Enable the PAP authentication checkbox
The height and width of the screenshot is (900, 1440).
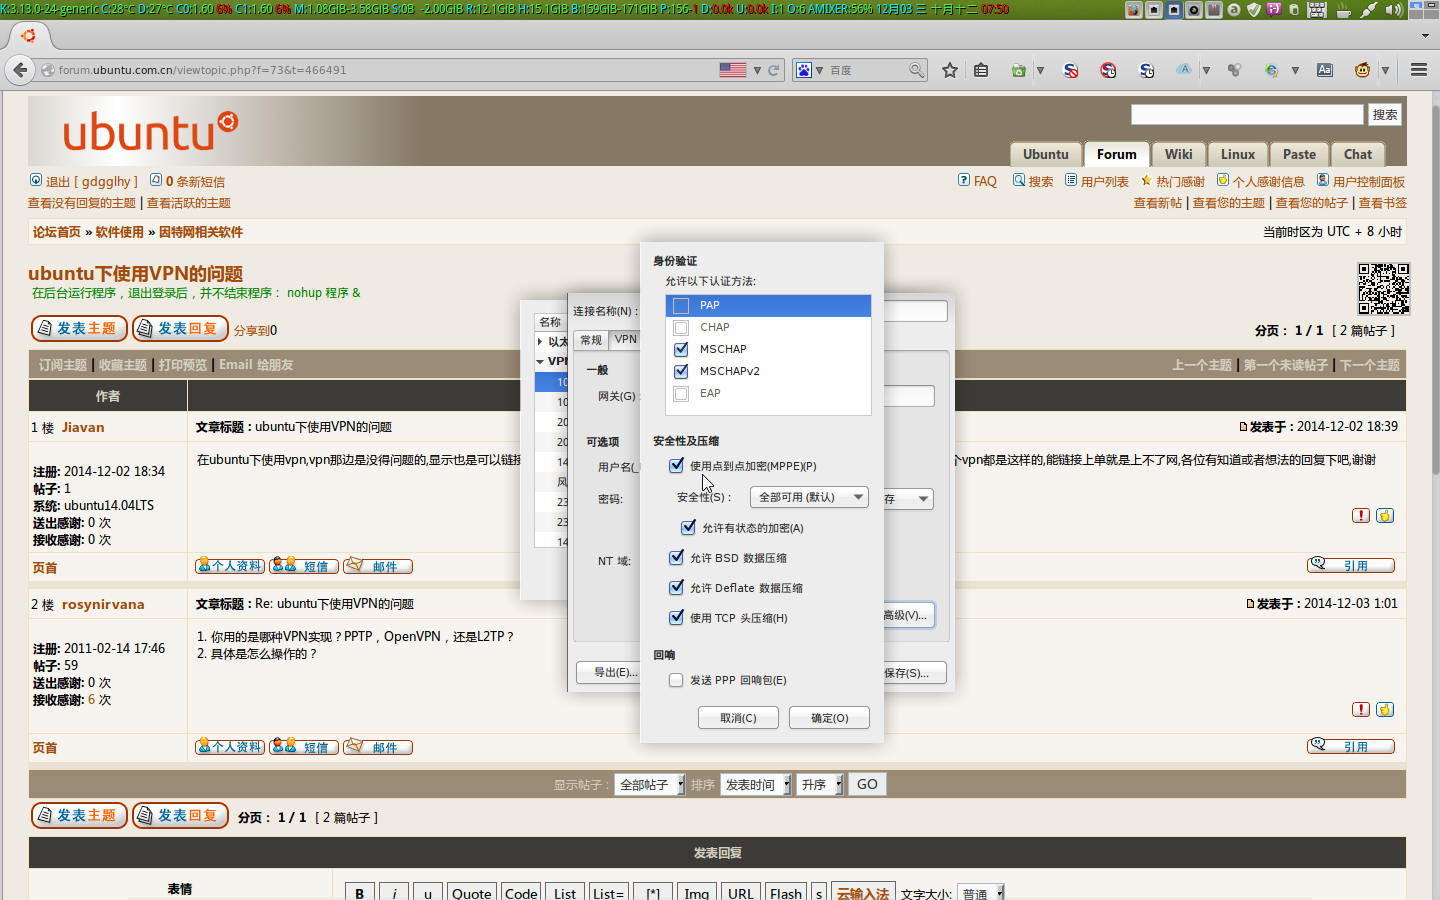(x=681, y=305)
